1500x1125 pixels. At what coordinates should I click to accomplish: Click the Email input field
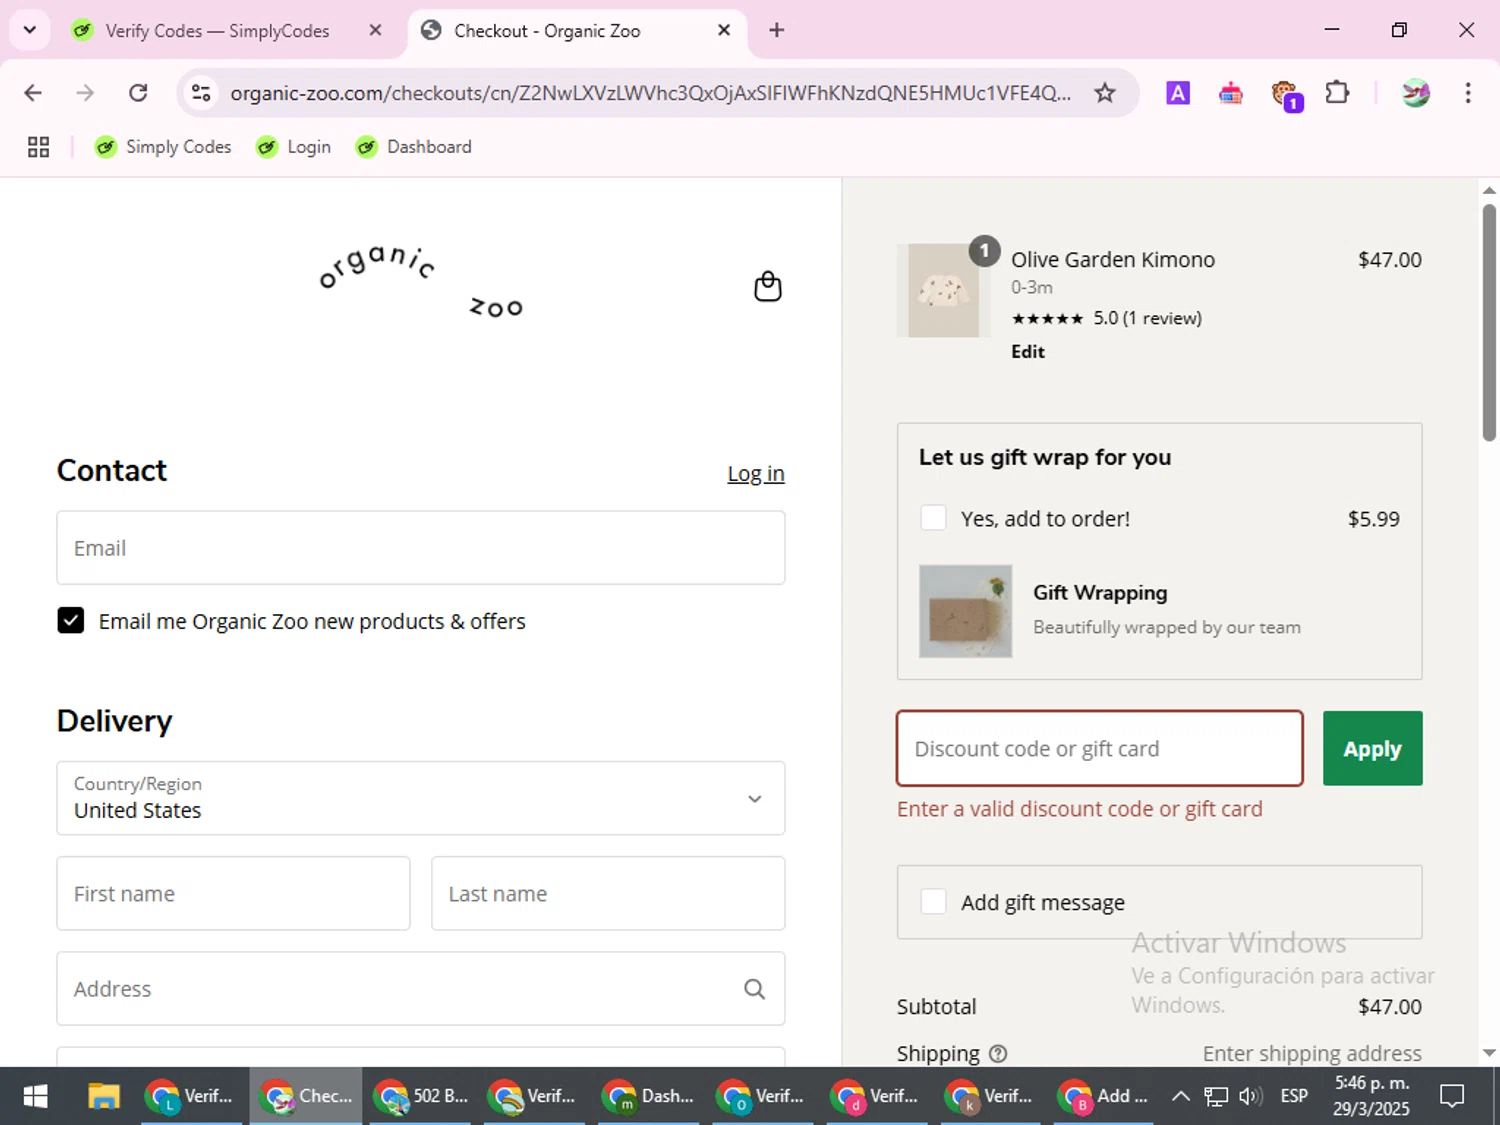[421, 548]
